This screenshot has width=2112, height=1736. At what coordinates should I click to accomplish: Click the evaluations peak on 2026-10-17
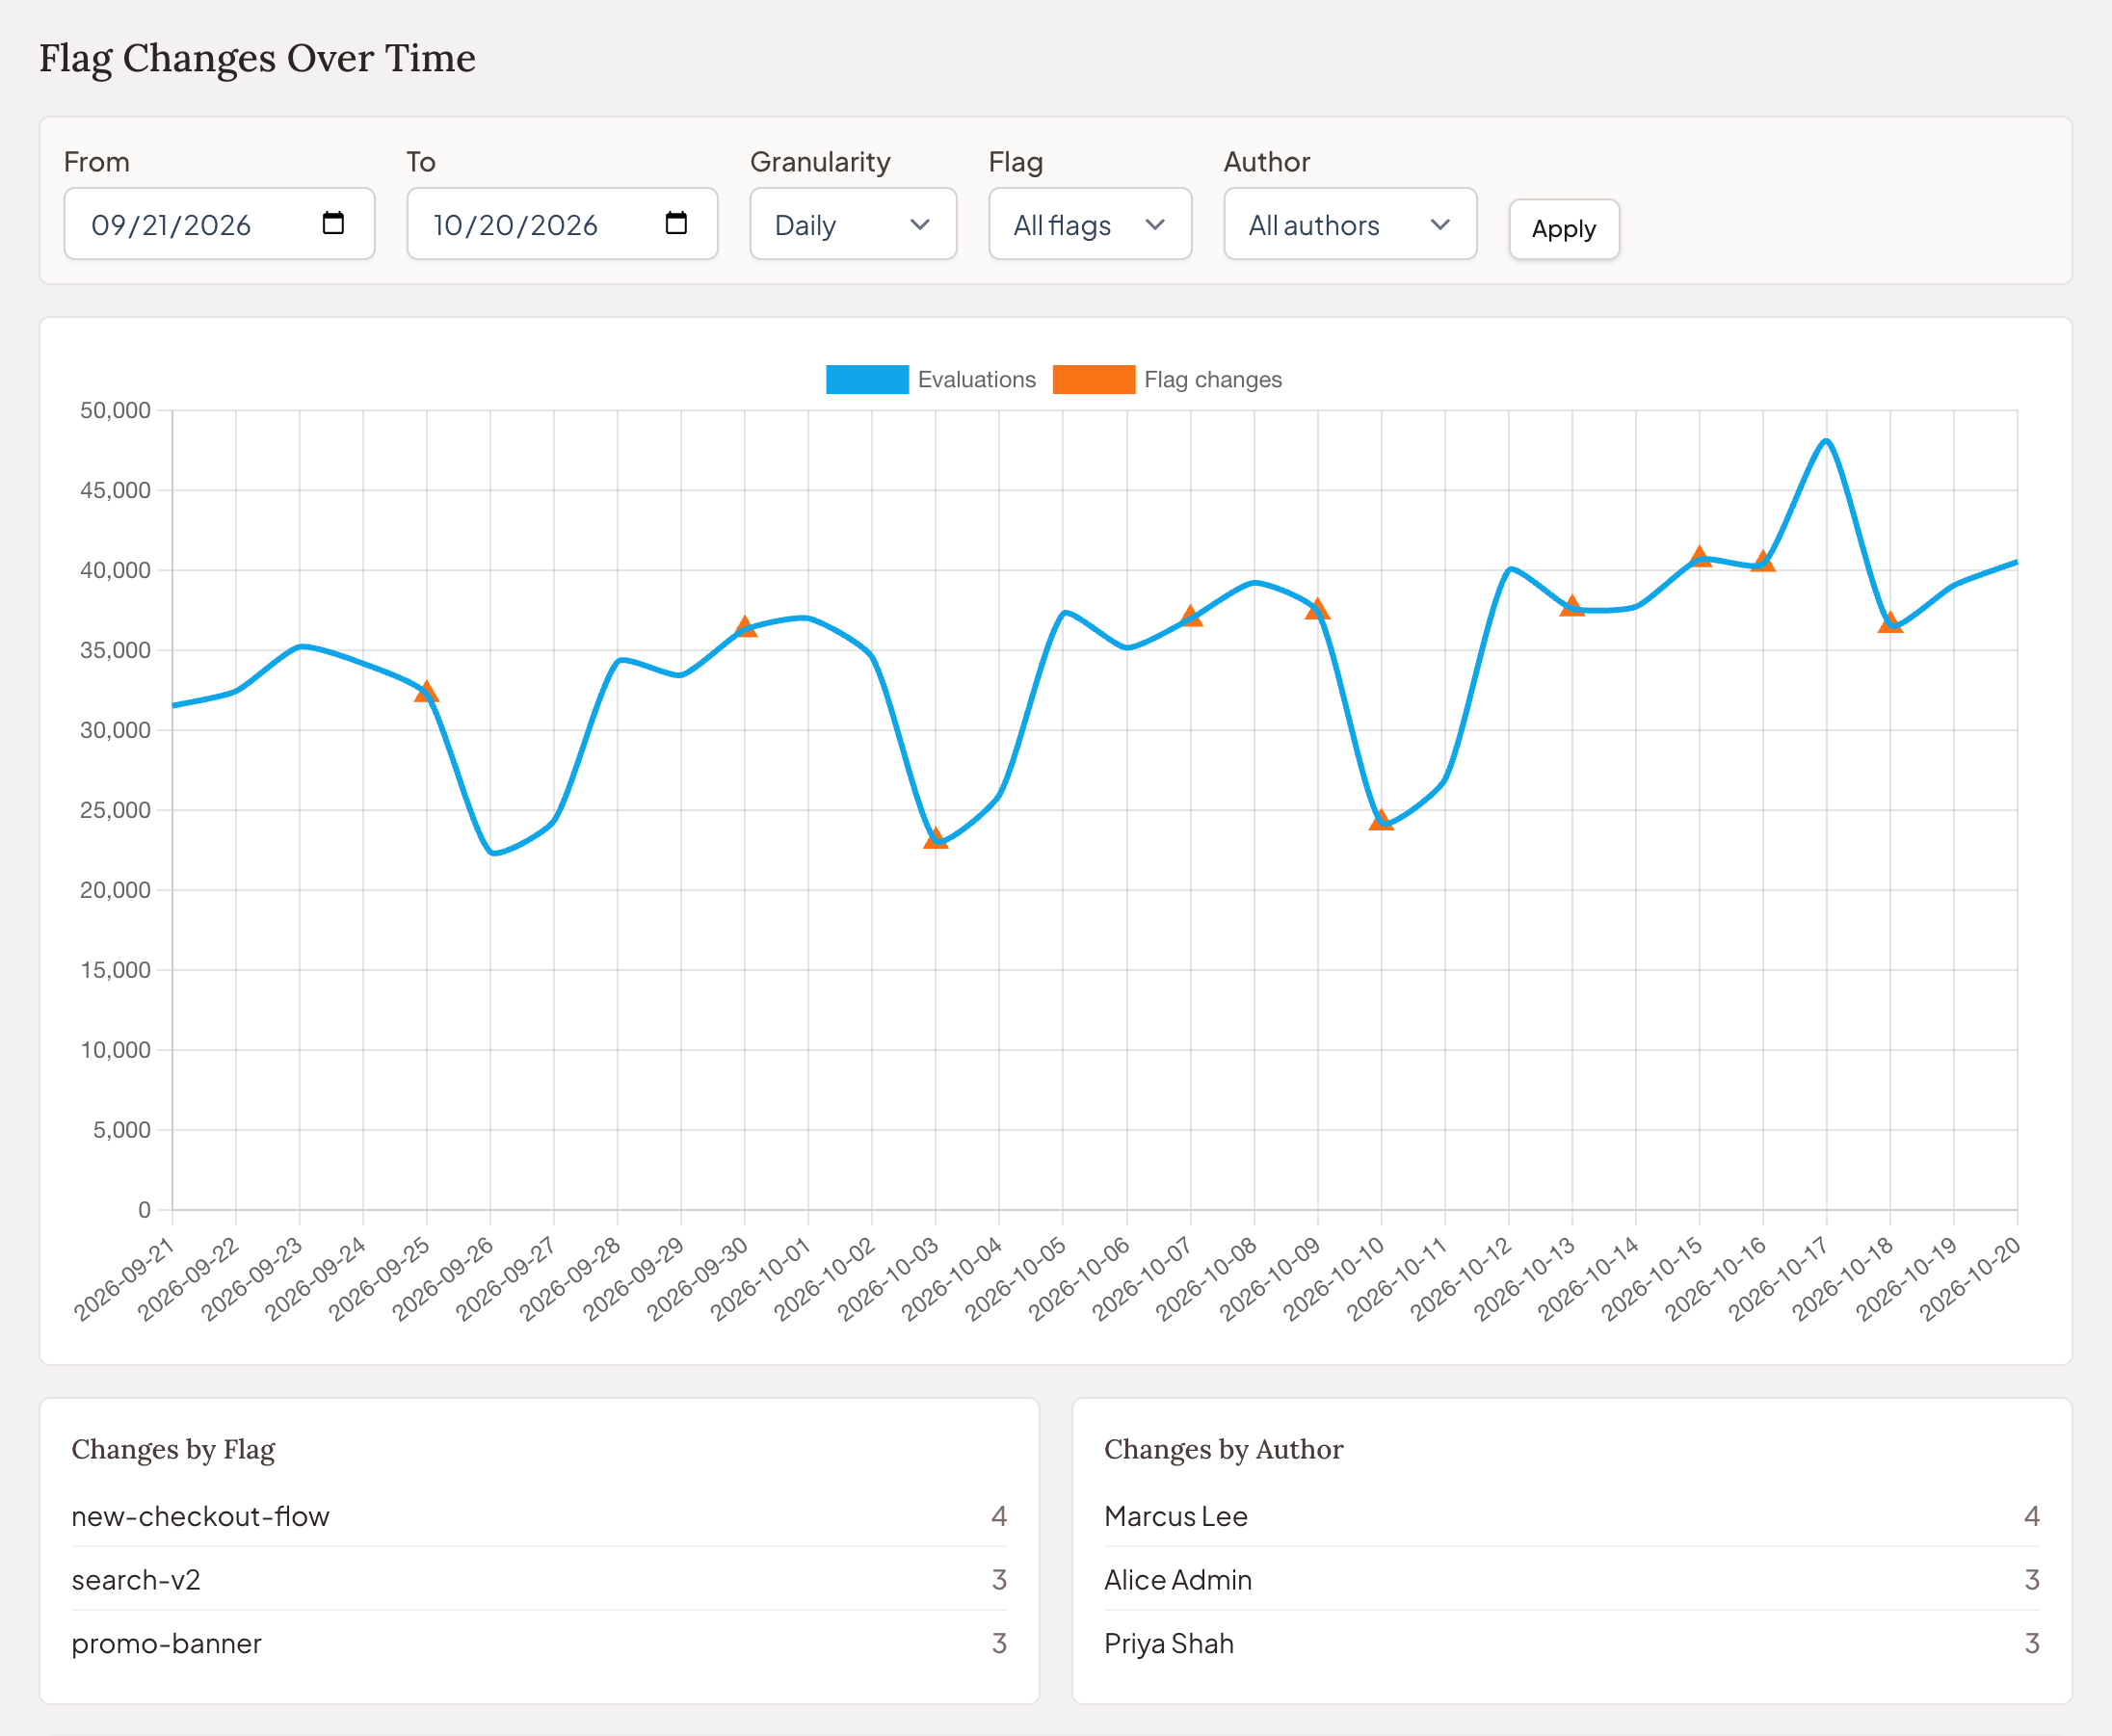(x=1826, y=441)
